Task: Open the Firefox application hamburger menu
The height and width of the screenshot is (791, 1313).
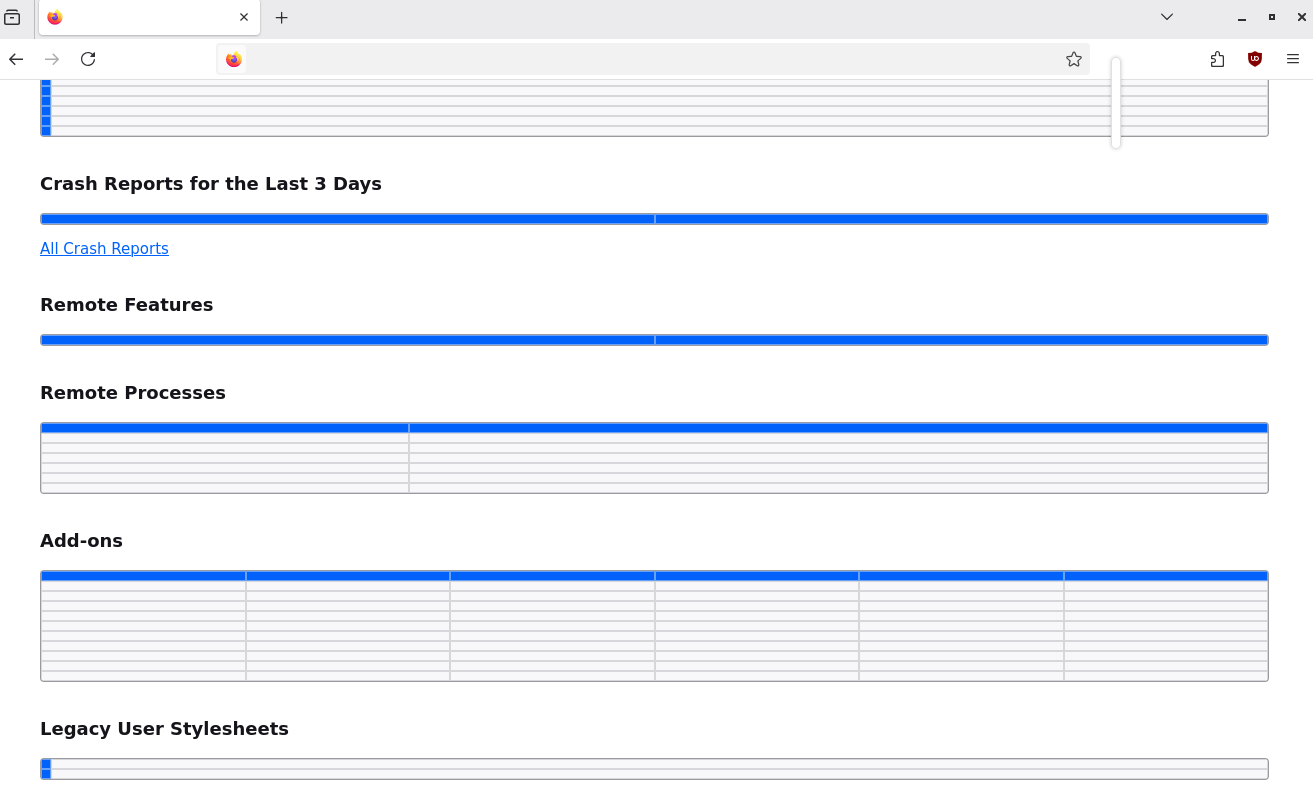Action: pyautogui.click(x=1293, y=59)
